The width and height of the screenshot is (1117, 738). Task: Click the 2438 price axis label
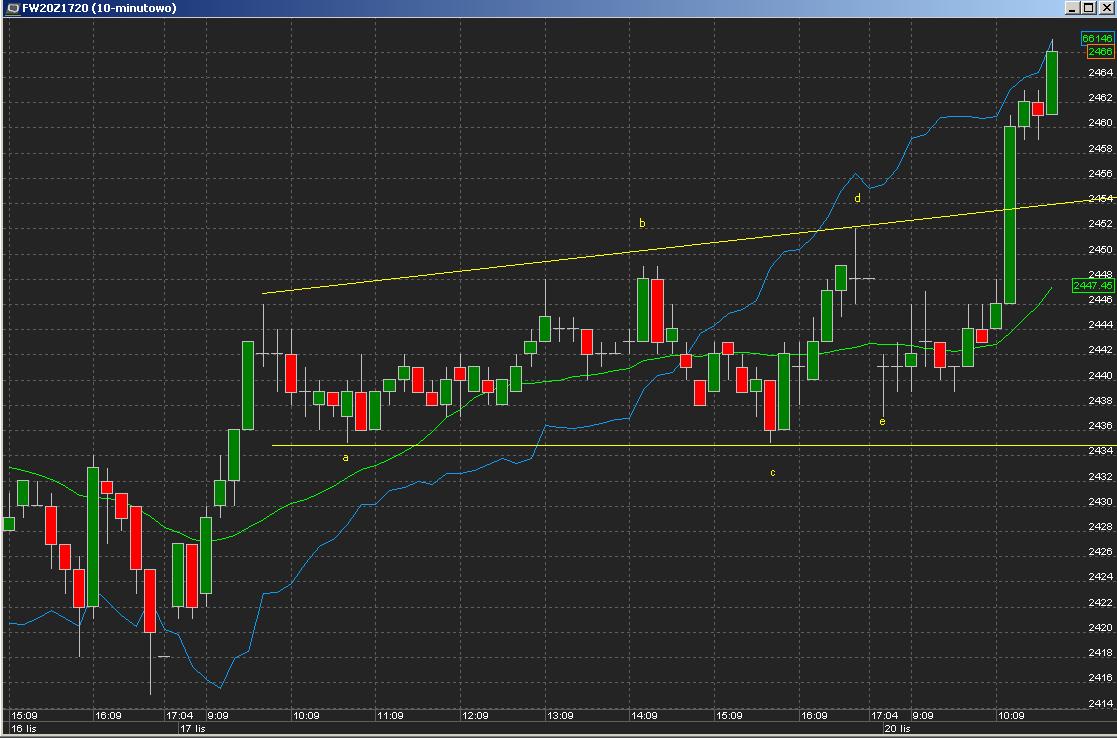point(1101,400)
